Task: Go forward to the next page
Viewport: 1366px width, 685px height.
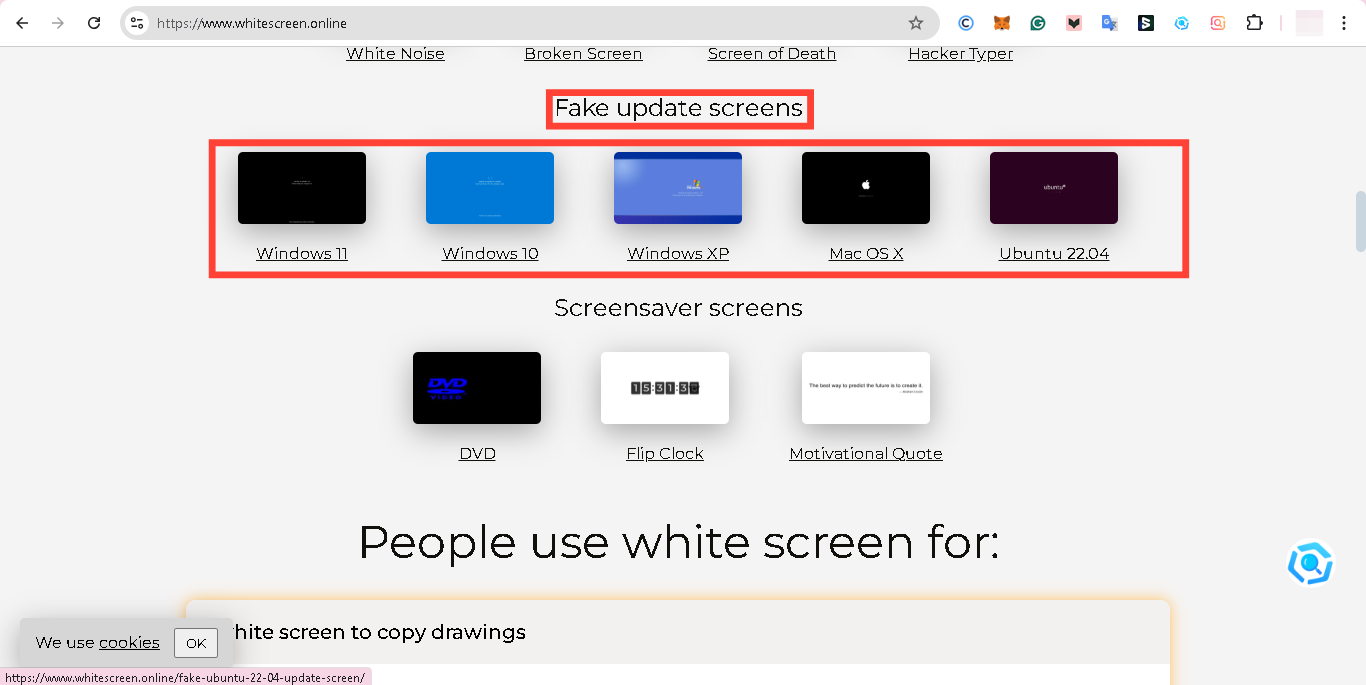Action: pos(58,23)
